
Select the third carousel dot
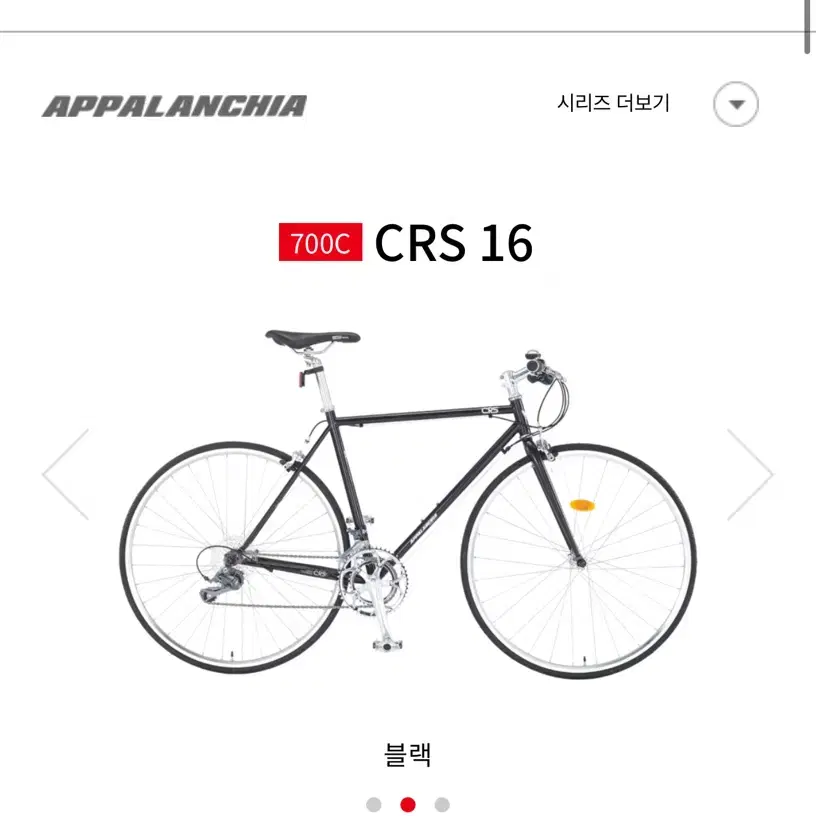coord(442,804)
